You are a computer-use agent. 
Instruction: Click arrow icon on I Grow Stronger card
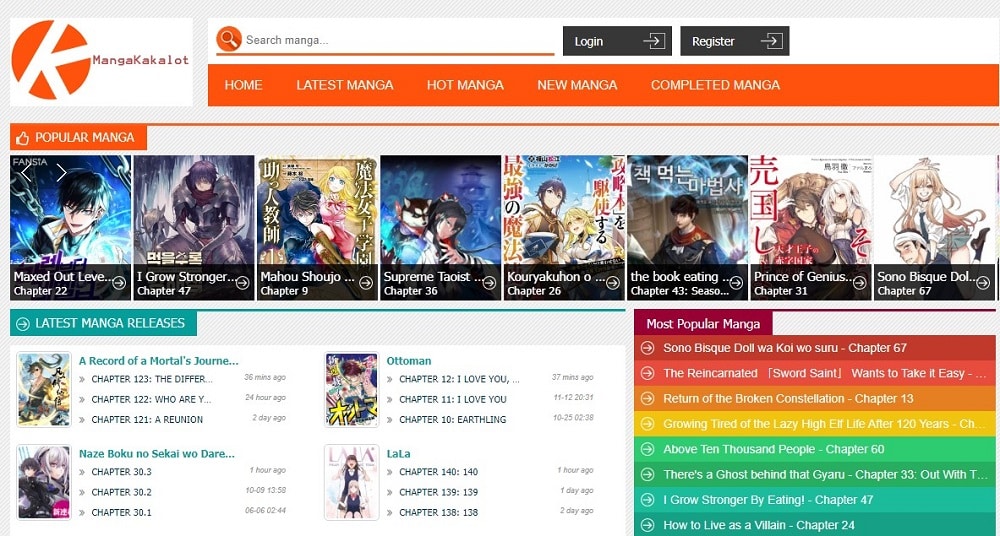pos(242,283)
